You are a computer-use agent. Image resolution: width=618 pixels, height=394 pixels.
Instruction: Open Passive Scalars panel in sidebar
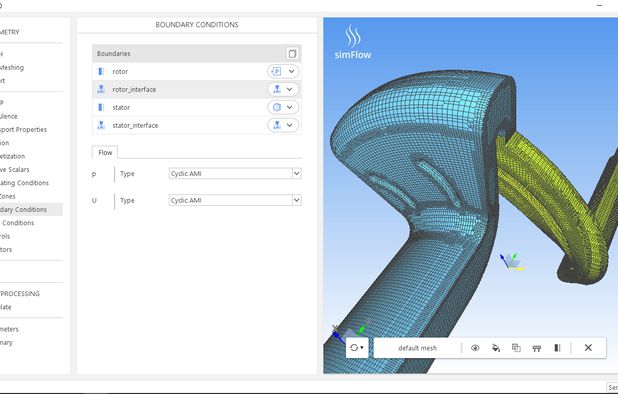click(15, 170)
